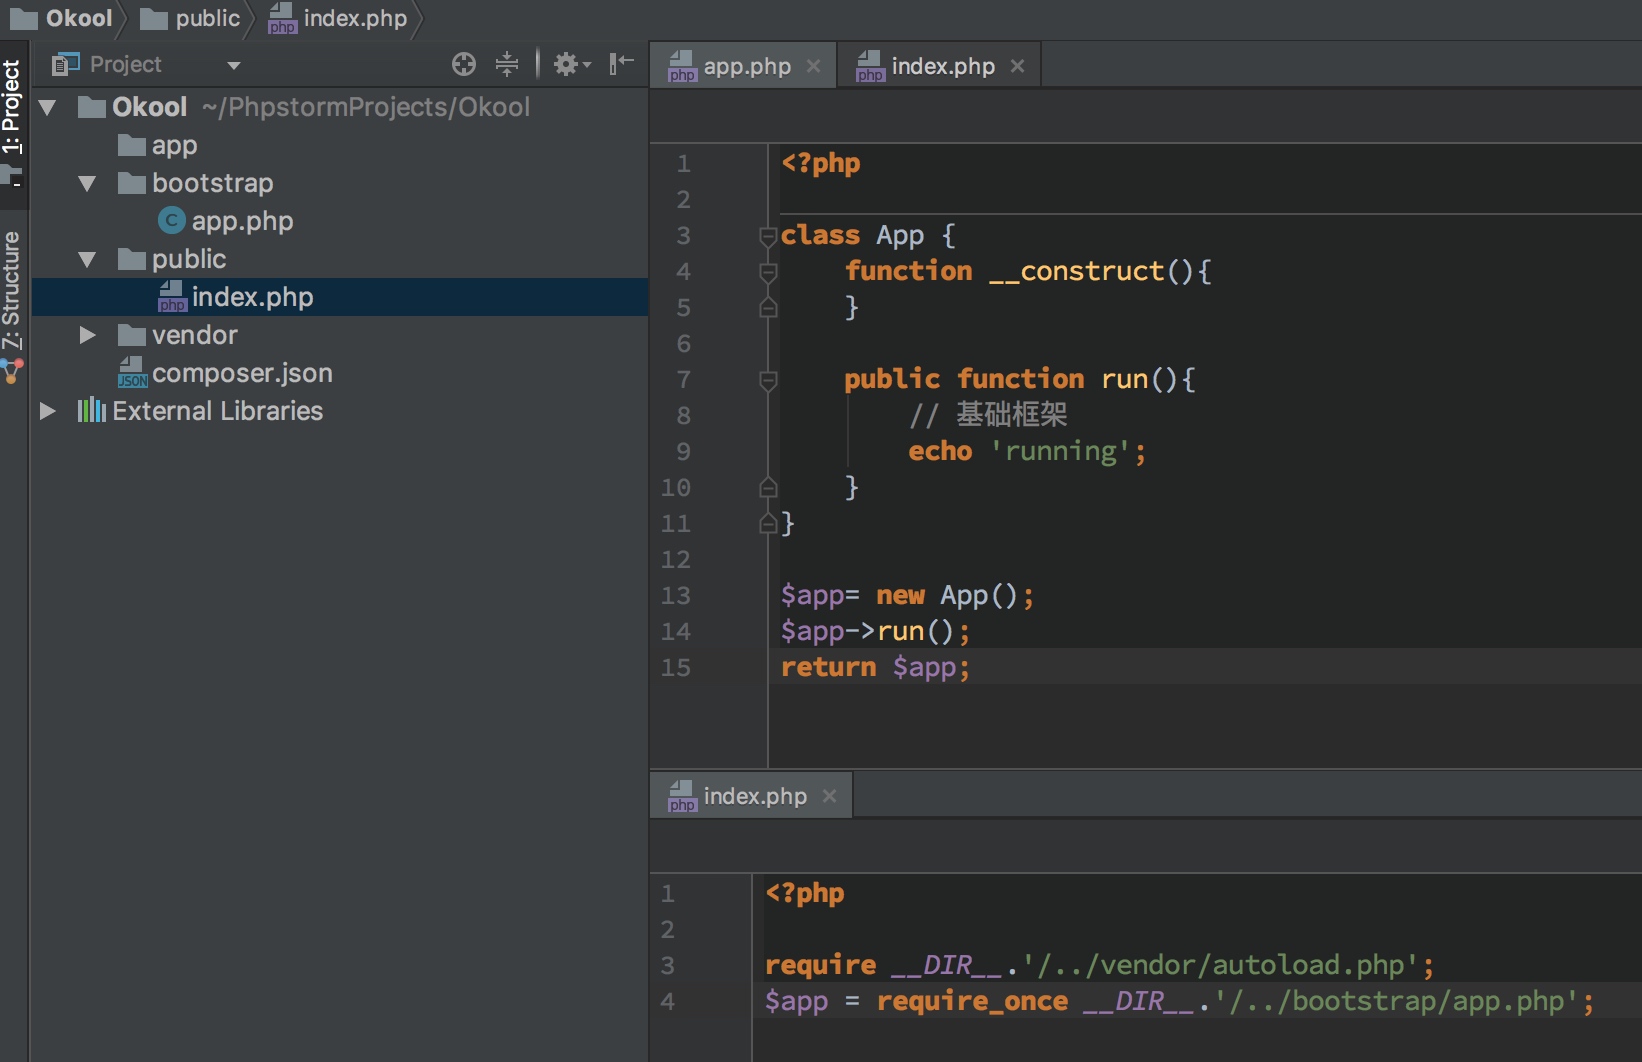Screen dimensions: 1642x1062
Task: Fold the class App block at line 3
Action: pos(768,236)
